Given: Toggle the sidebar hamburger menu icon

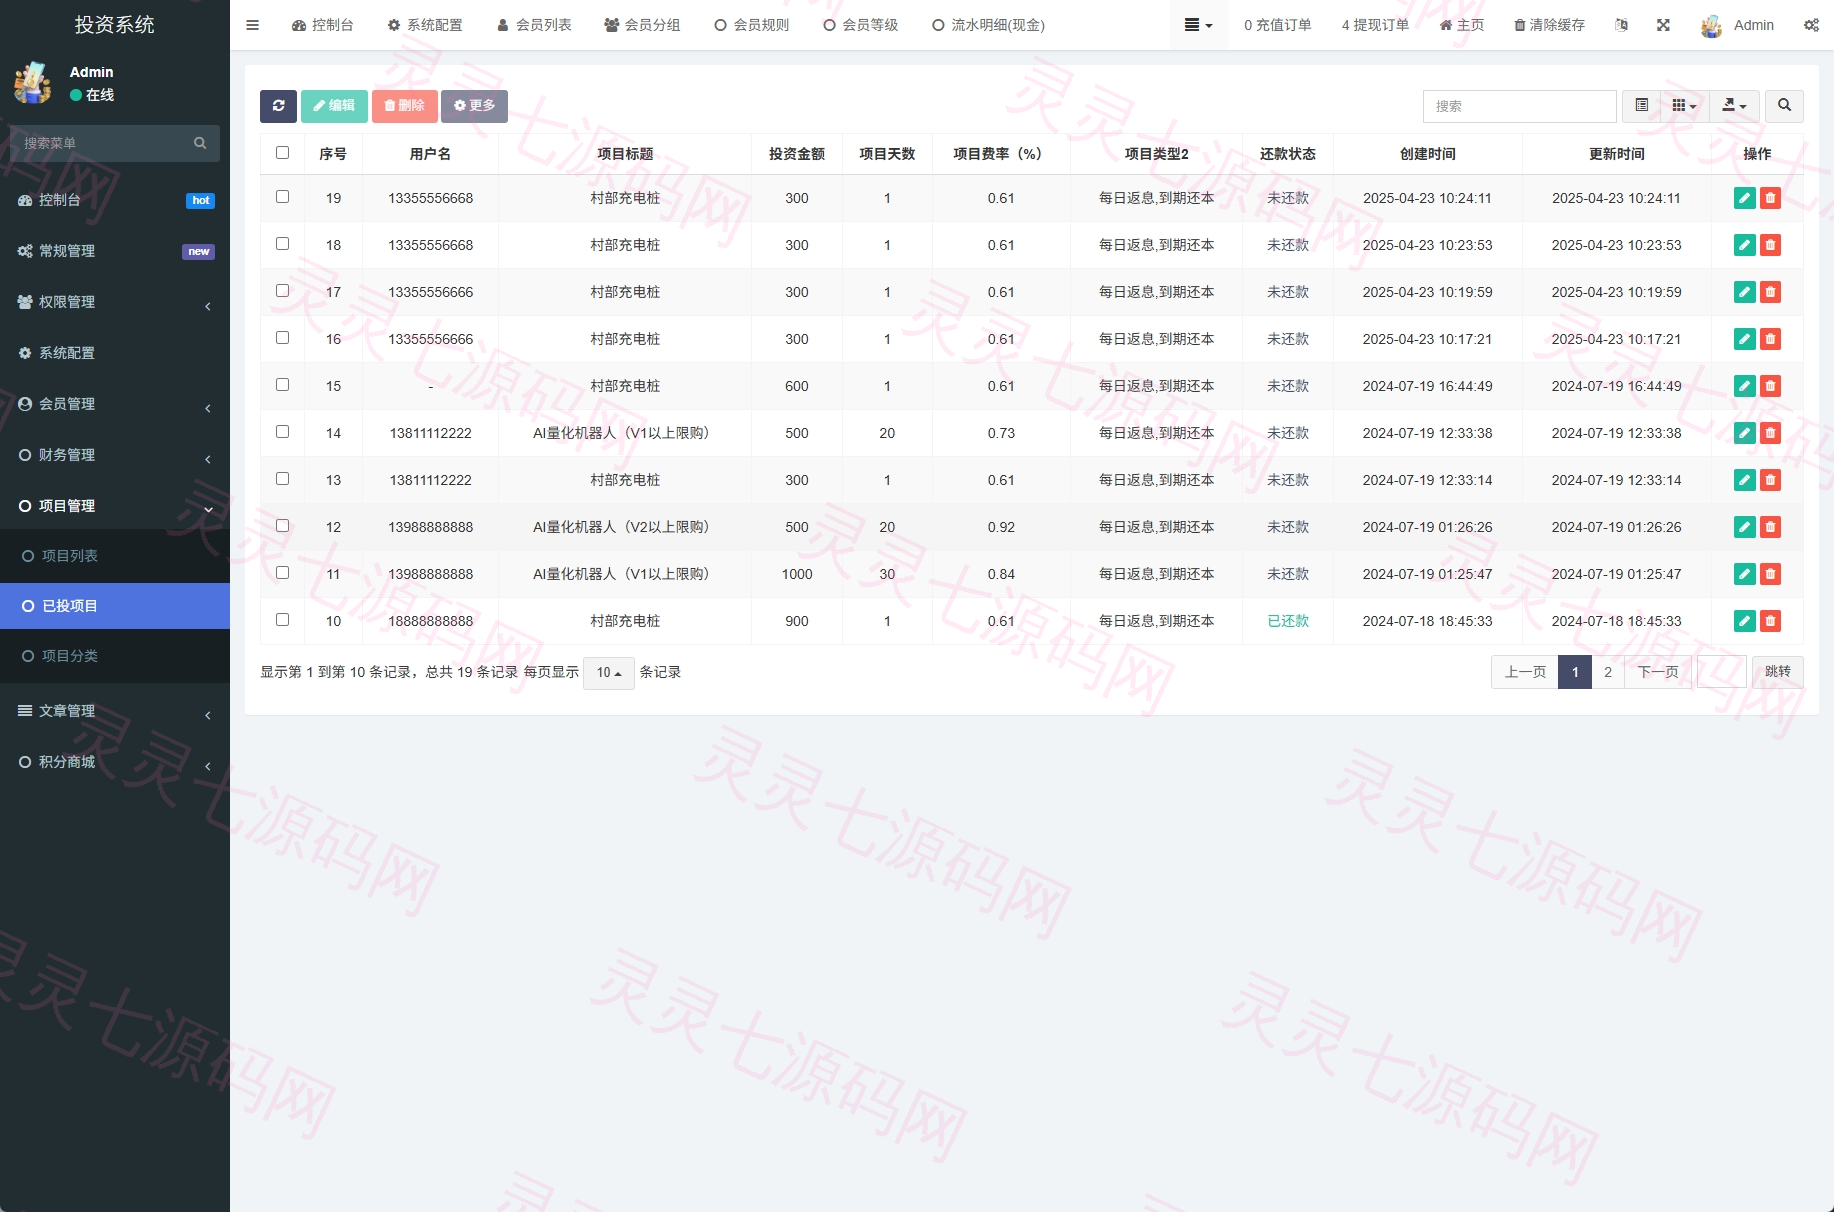Looking at the screenshot, I should pyautogui.click(x=253, y=25).
